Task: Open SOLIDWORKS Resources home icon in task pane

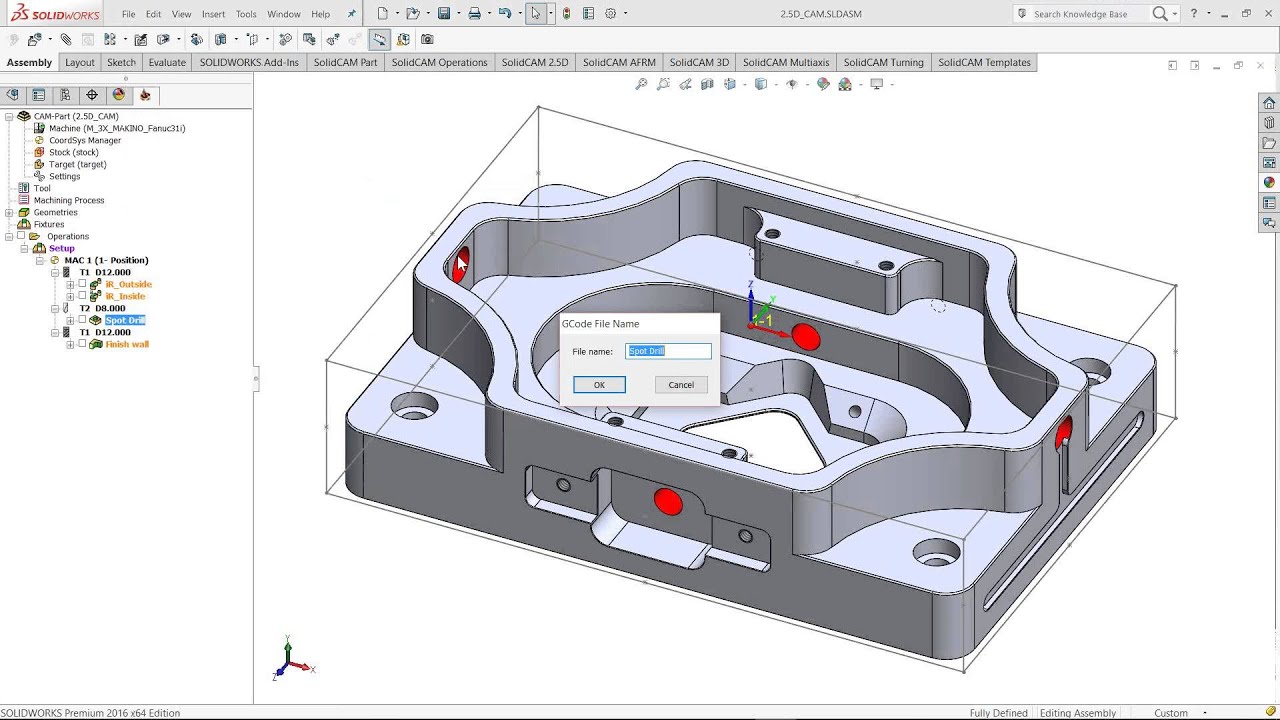Action: tap(1269, 103)
